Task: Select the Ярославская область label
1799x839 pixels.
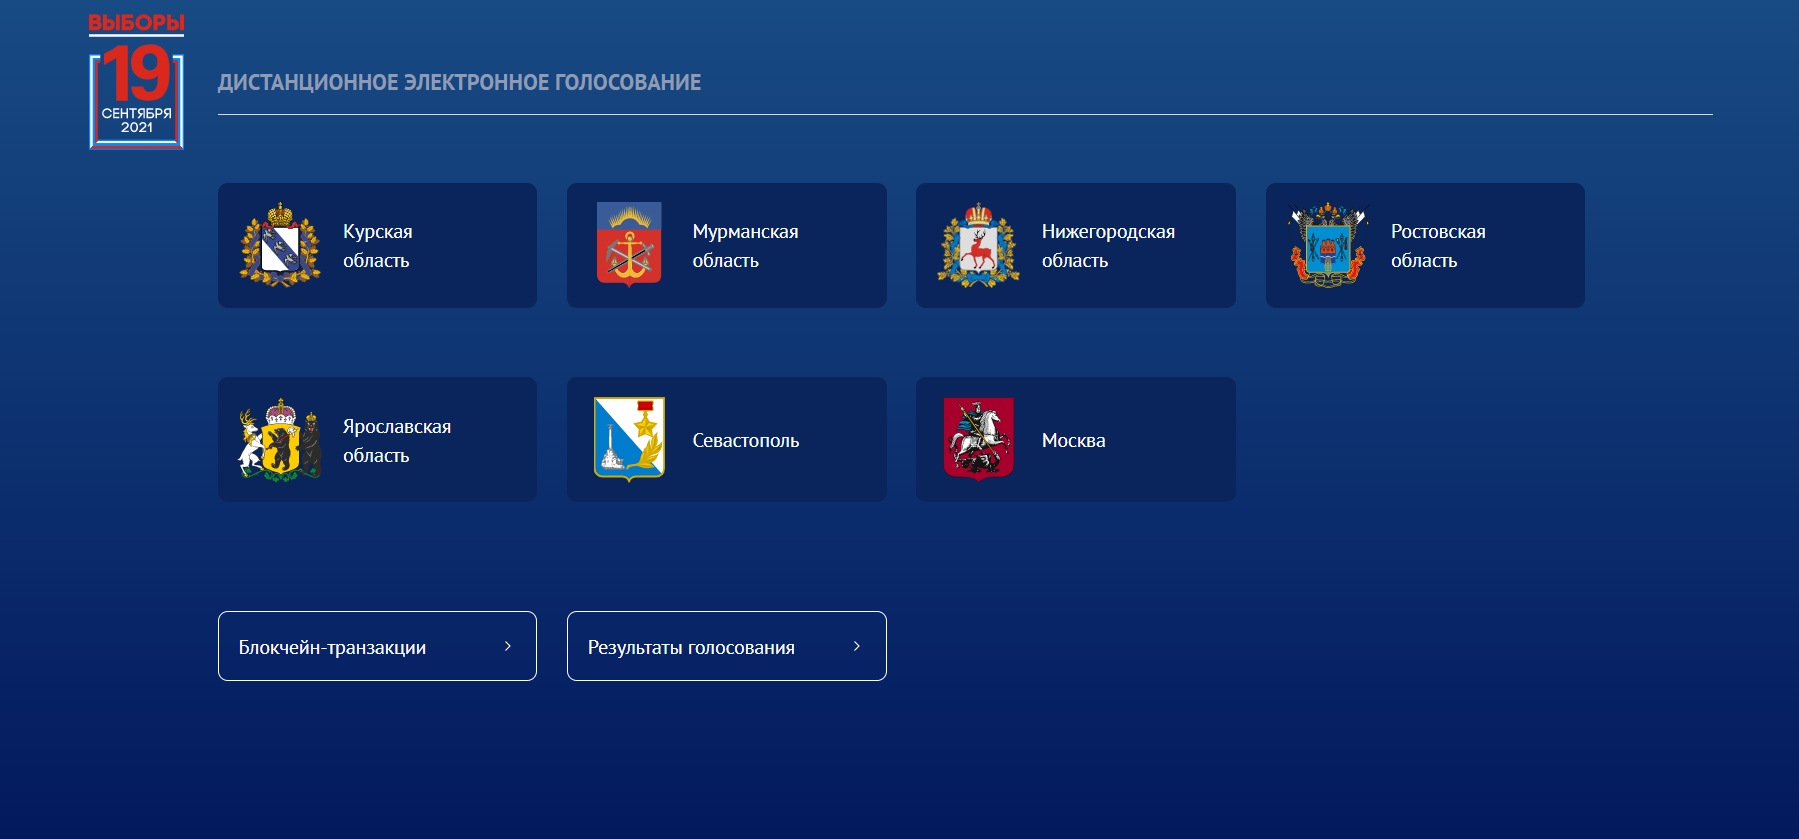Action: pos(397,441)
